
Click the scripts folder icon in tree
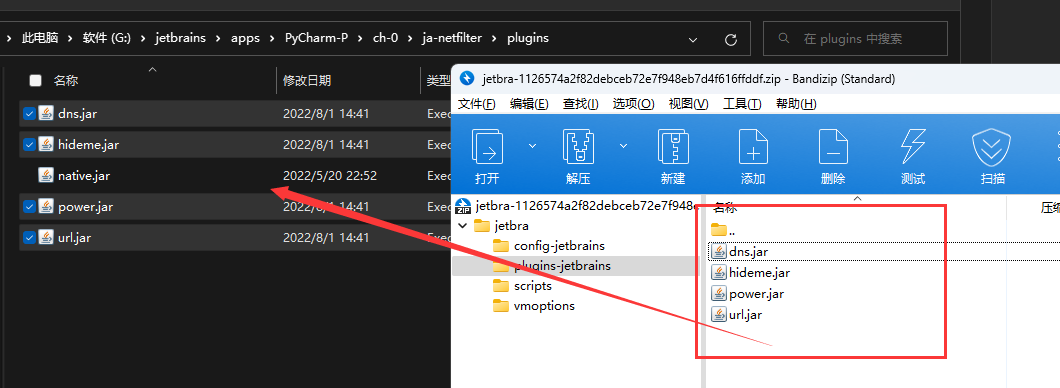coord(501,286)
